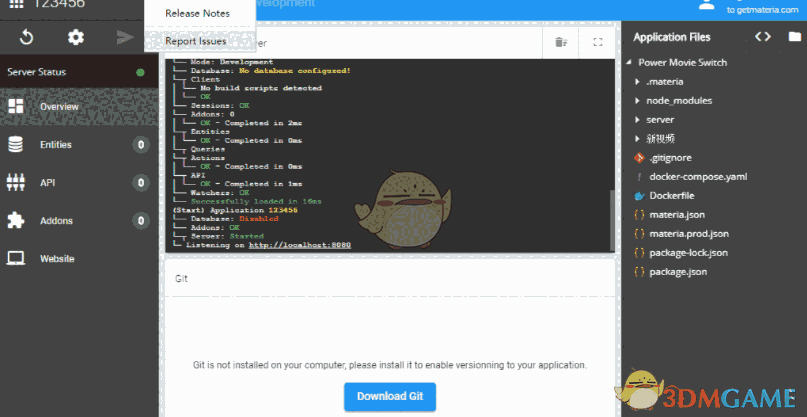Click the restart server icon

[26, 37]
